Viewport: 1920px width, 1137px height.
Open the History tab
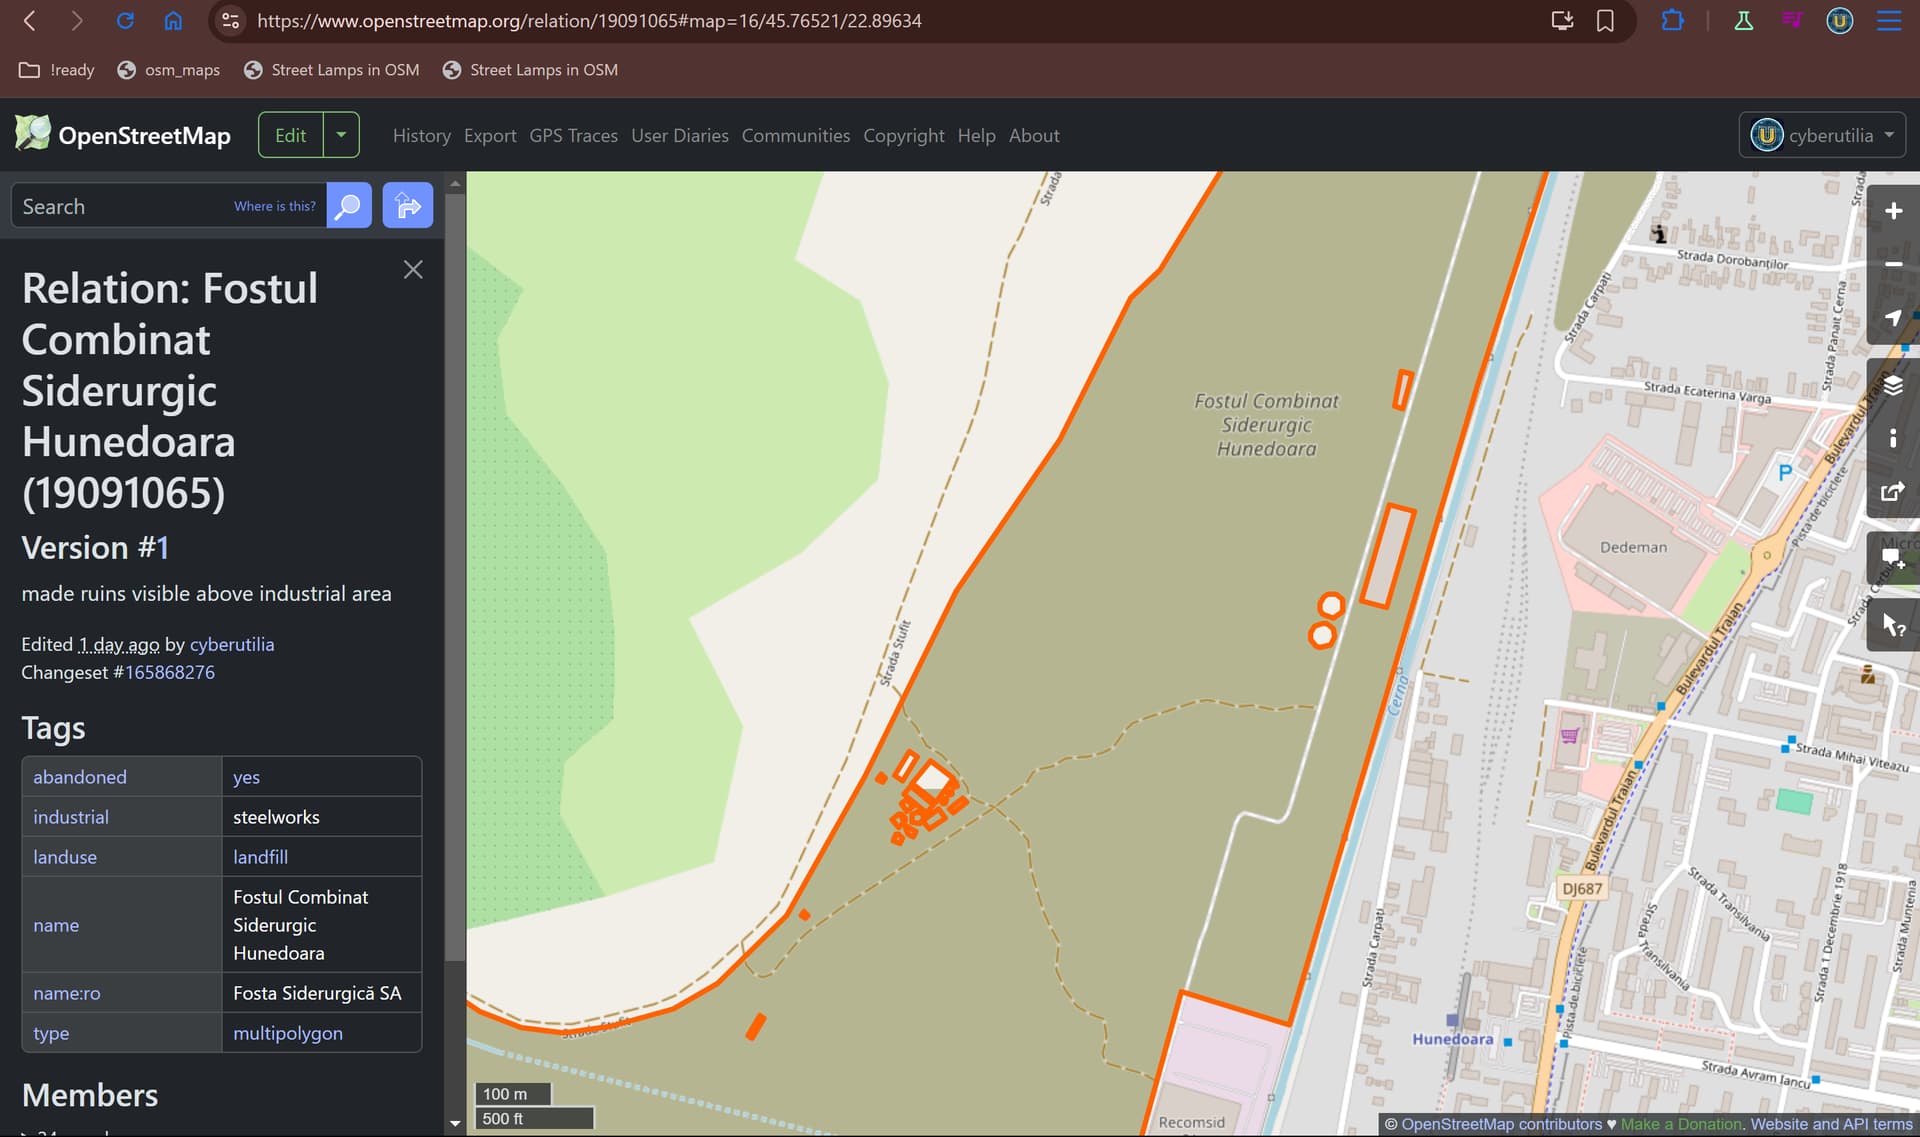tap(421, 135)
